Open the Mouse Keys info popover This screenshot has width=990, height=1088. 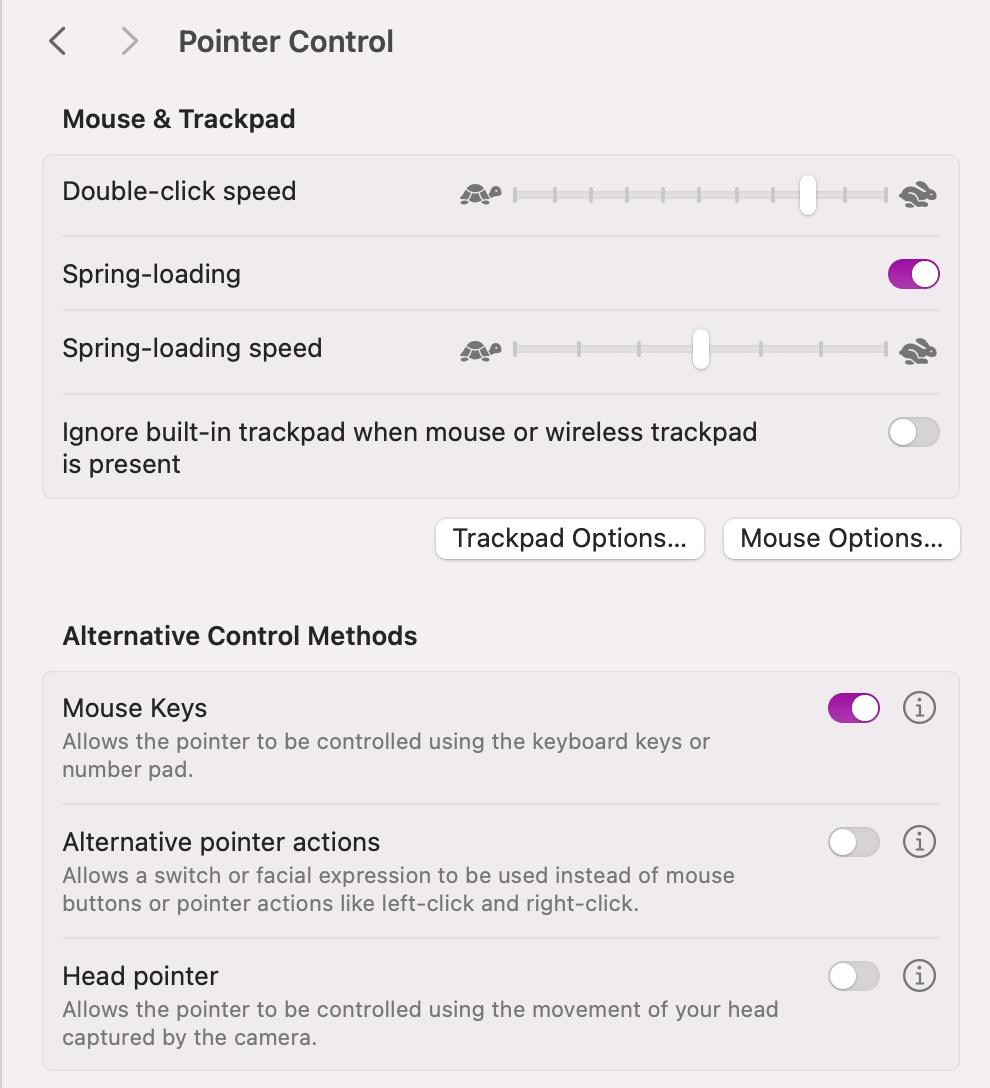tap(919, 707)
